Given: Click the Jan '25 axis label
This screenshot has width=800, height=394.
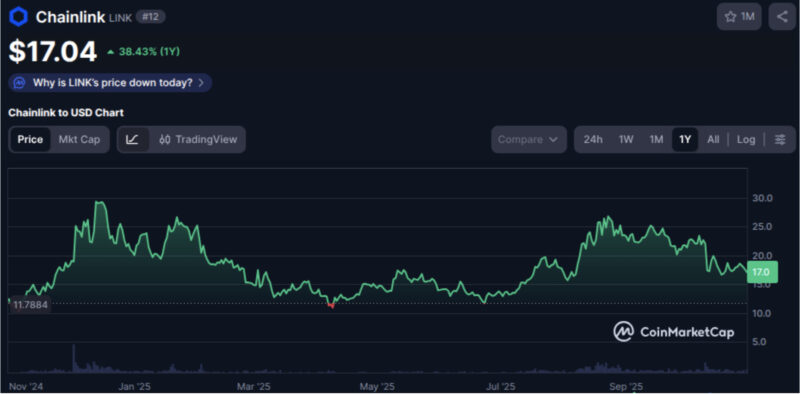Looking at the screenshot, I should pos(135,386).
